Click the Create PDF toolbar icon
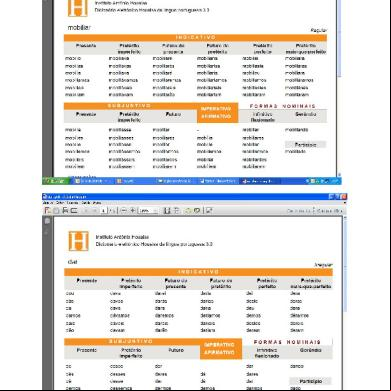The width and height of the screenshot is (391, 391). (x=48, y=210)
